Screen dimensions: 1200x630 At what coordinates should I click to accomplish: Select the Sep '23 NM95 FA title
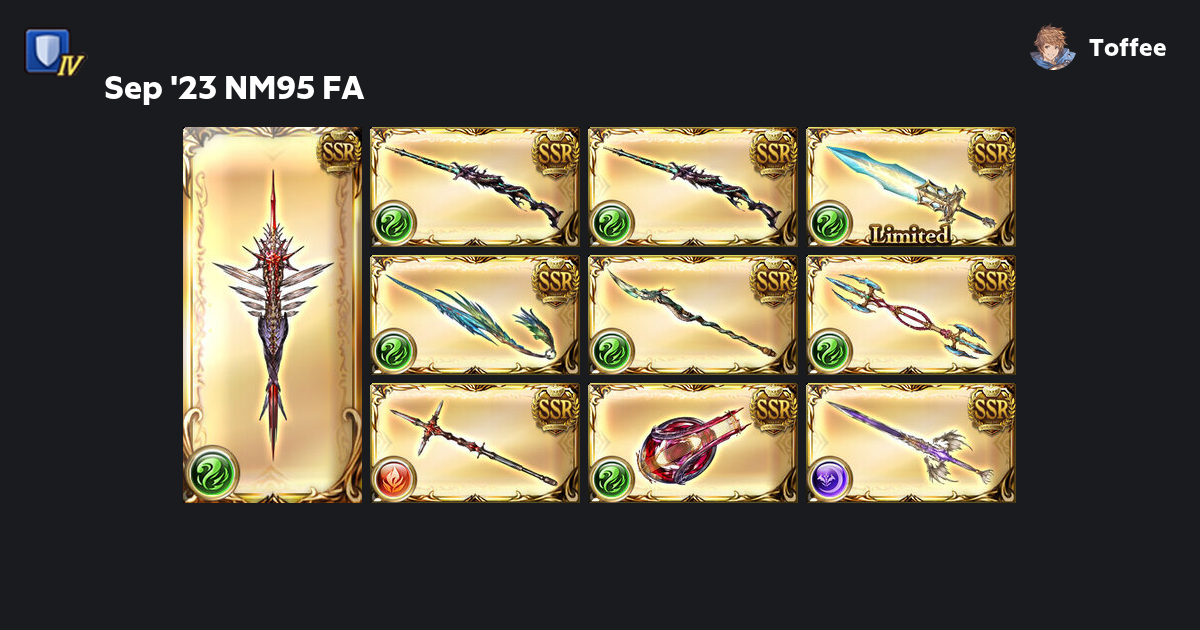coord(234,89)
